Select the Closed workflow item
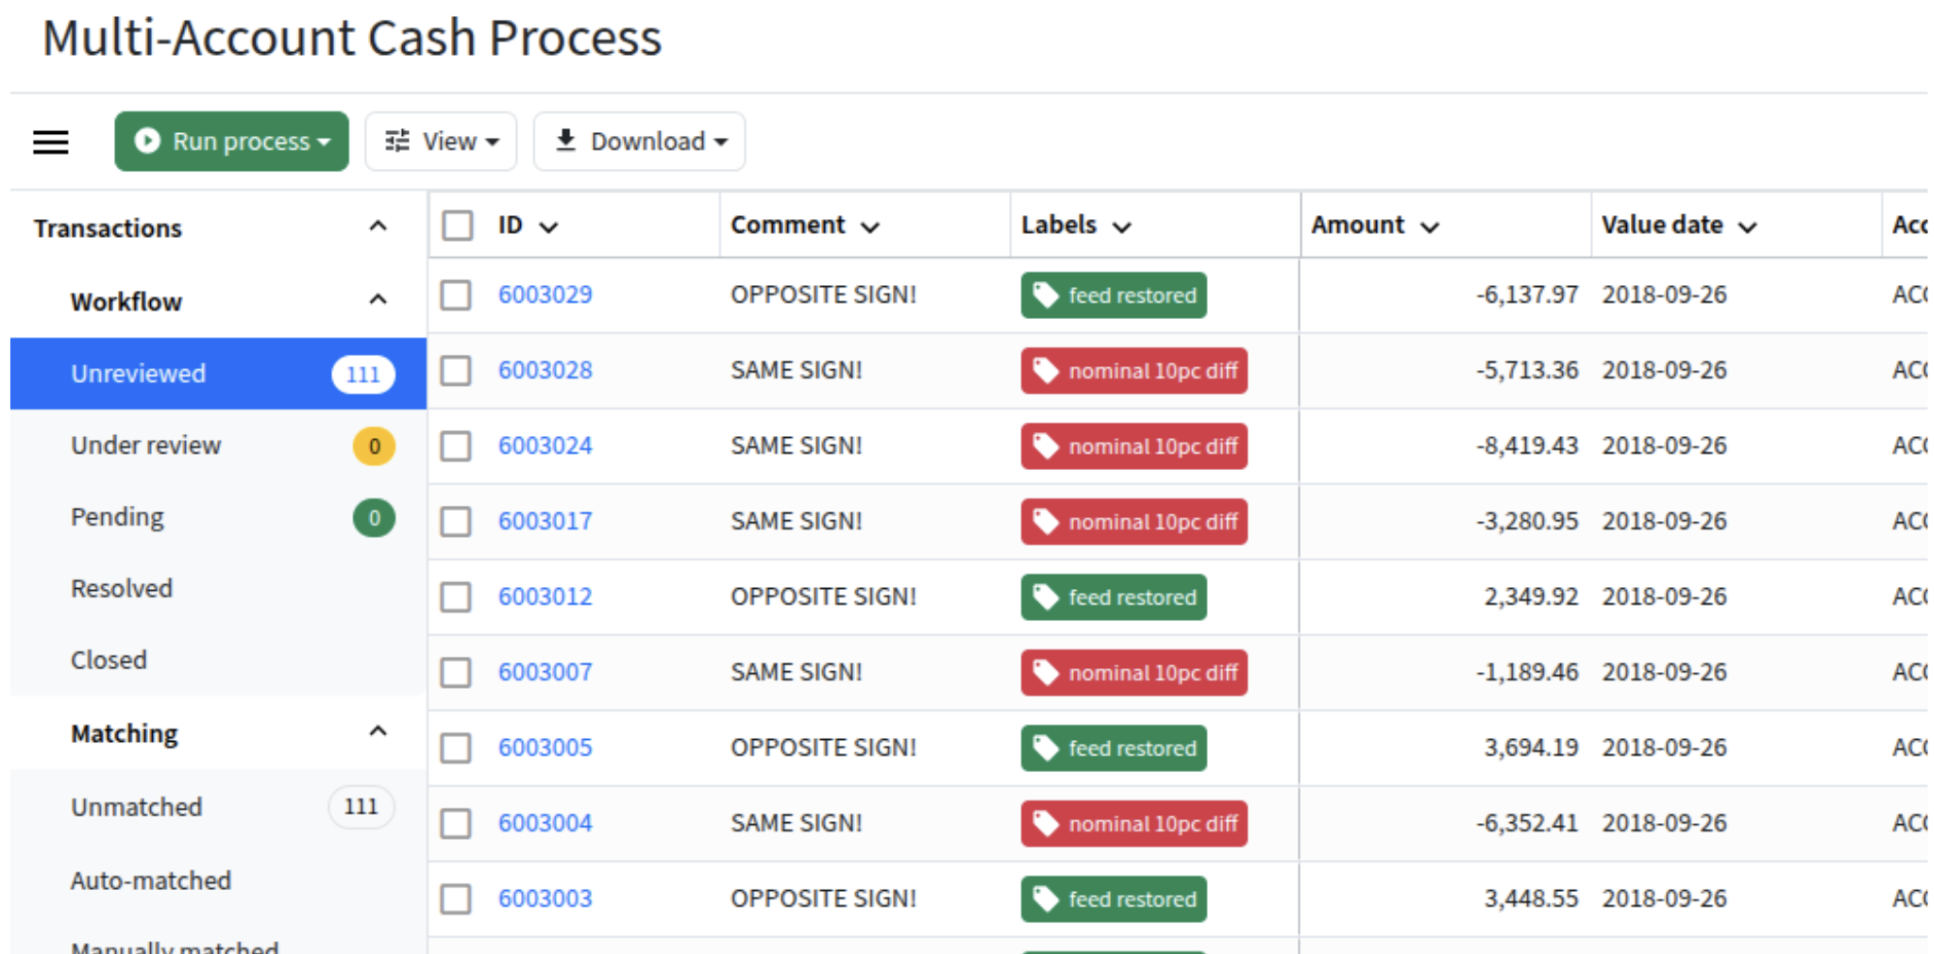Image resolution: width=1934 pixels, height=954 pixels. point(218,660)
